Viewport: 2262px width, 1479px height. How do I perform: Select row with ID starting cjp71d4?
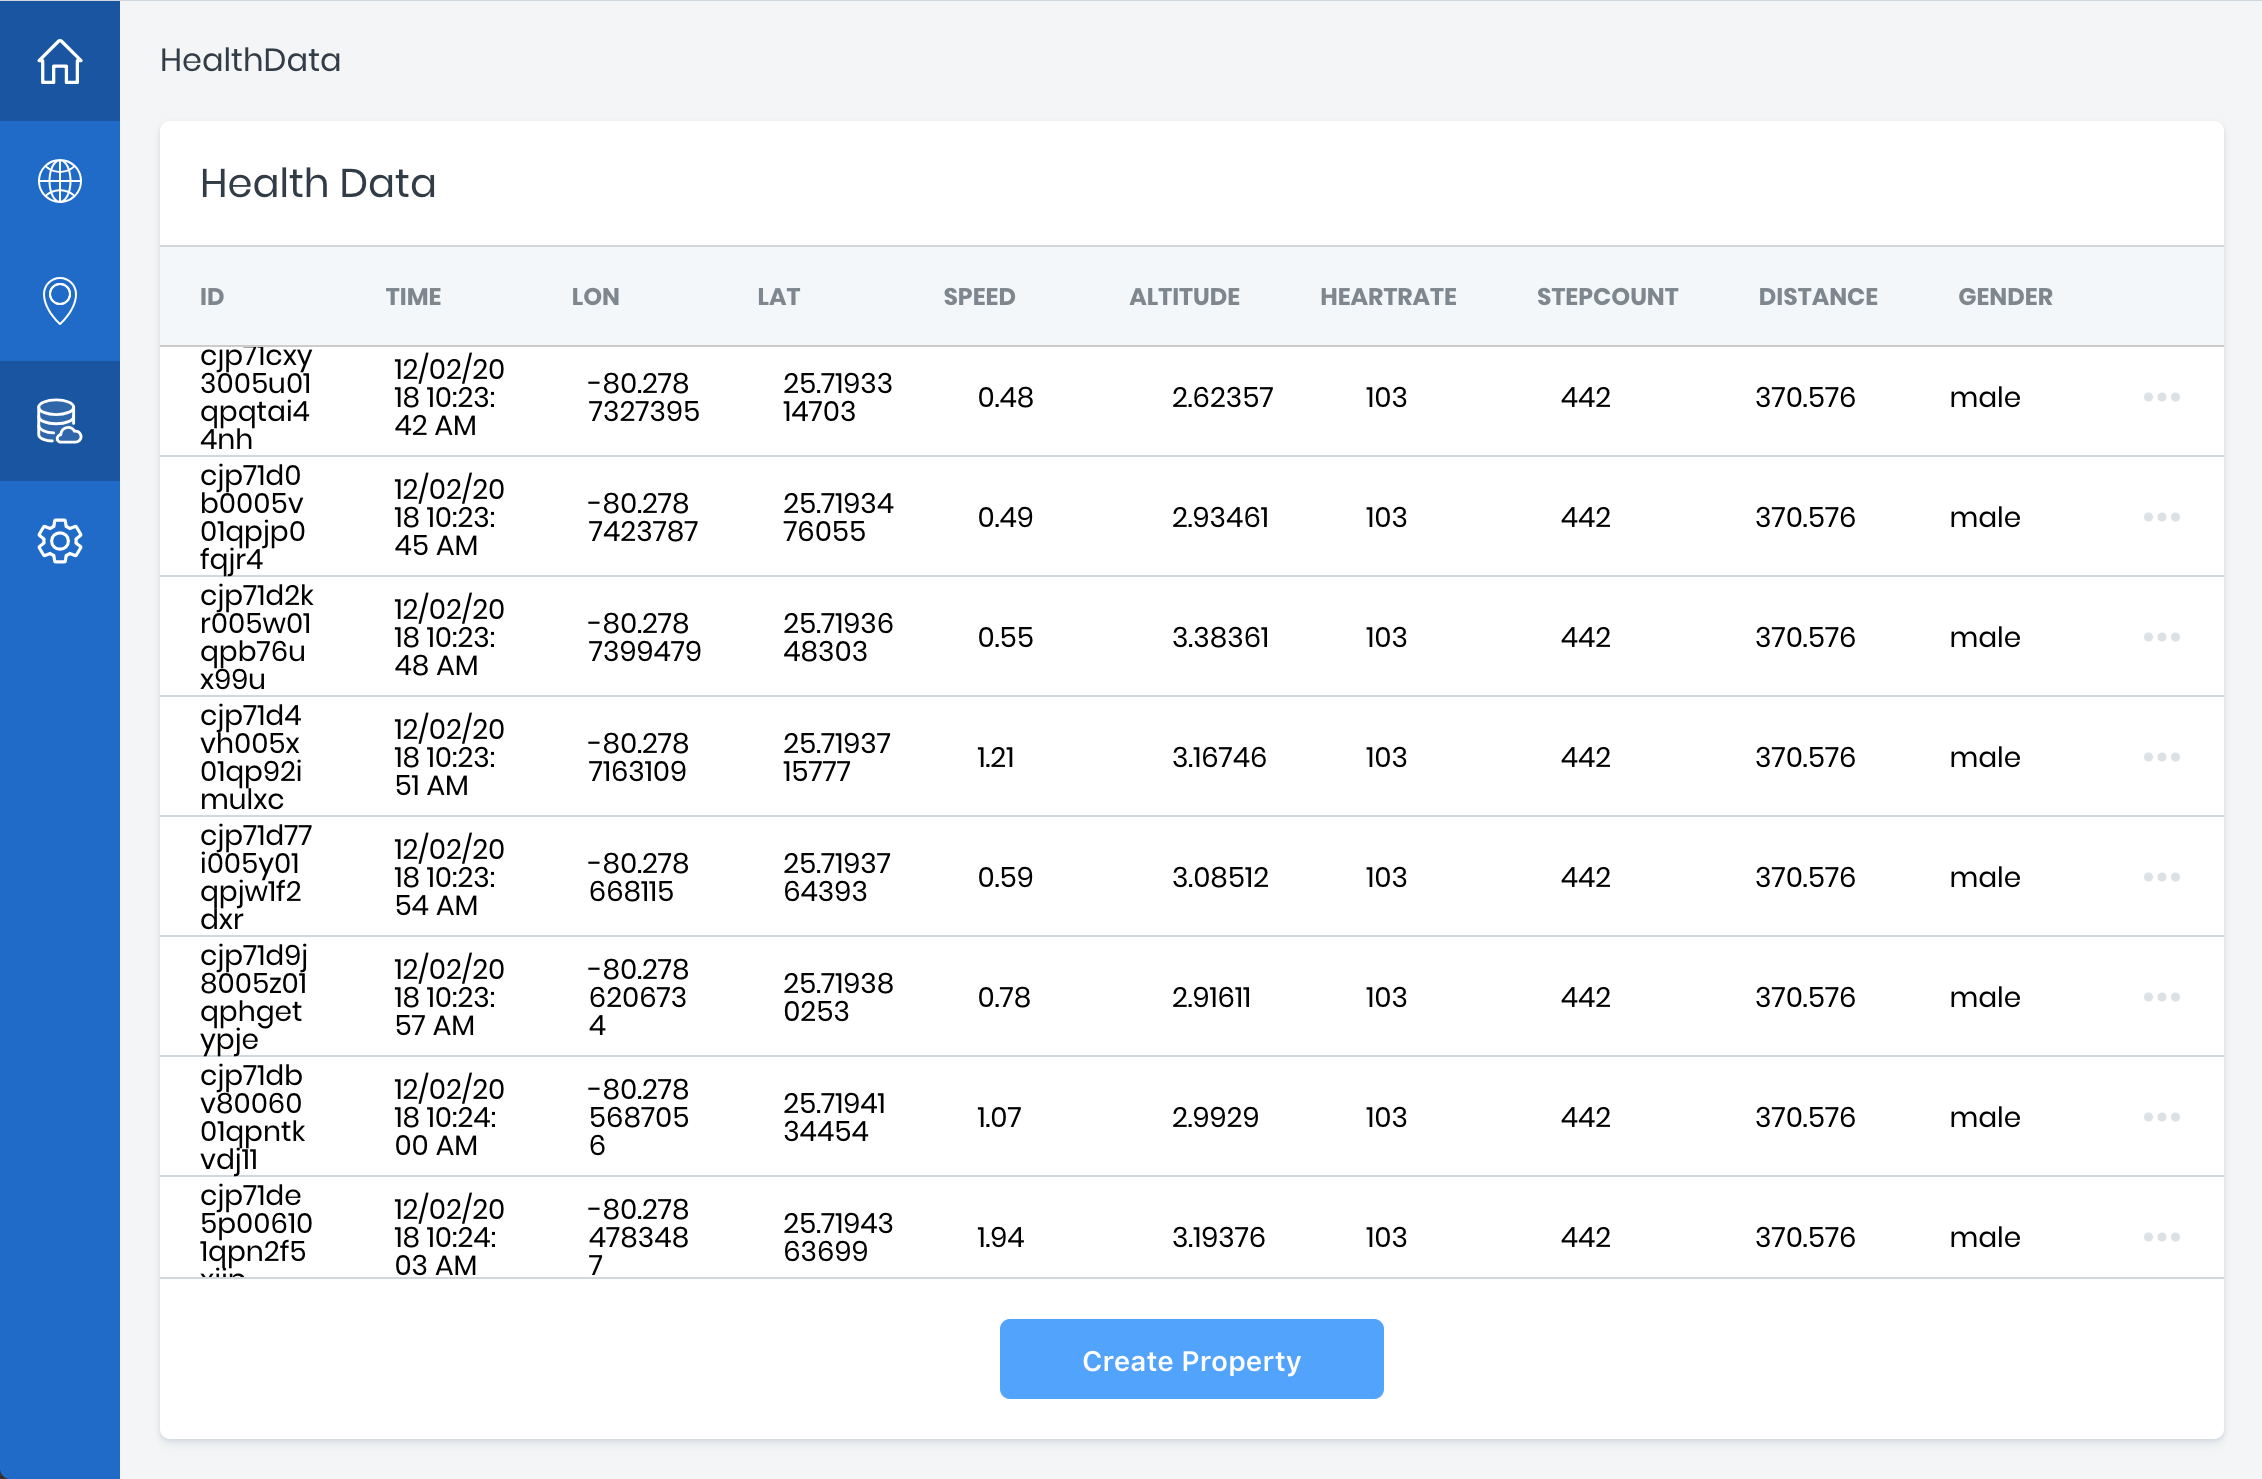pos(251,757)
